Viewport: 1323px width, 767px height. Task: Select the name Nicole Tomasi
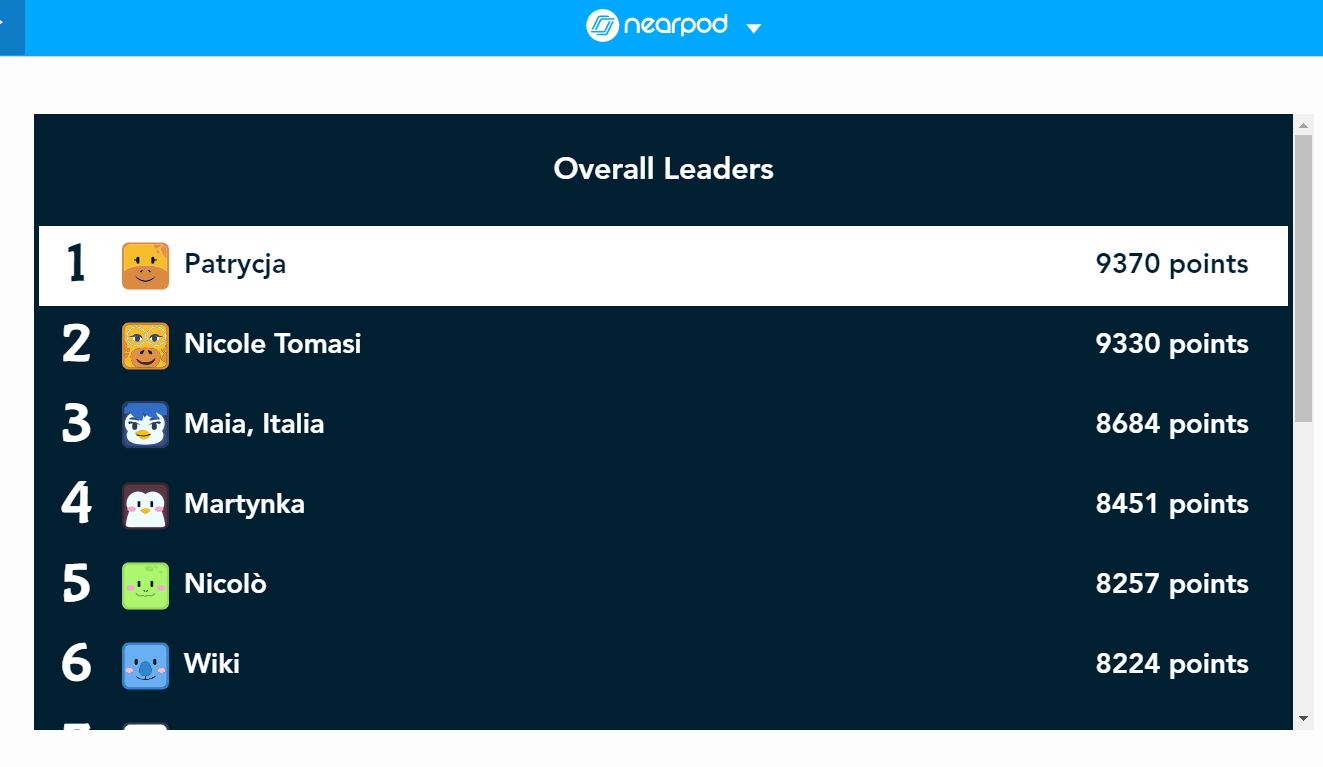click(x=272, y=344)
